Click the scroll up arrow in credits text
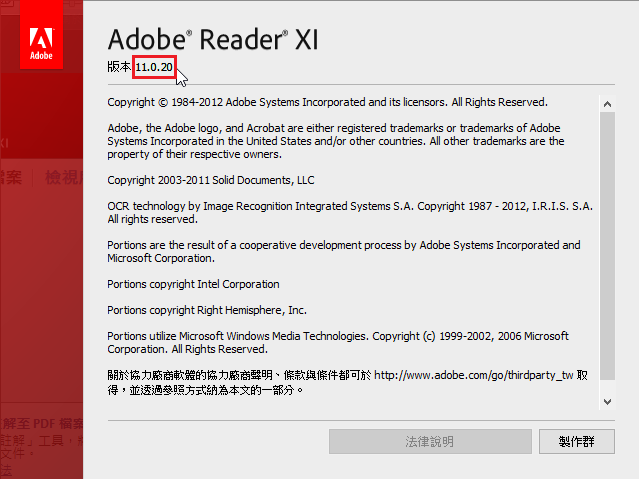The width and height of the screenshot is (639, 479). pos(607,104)
